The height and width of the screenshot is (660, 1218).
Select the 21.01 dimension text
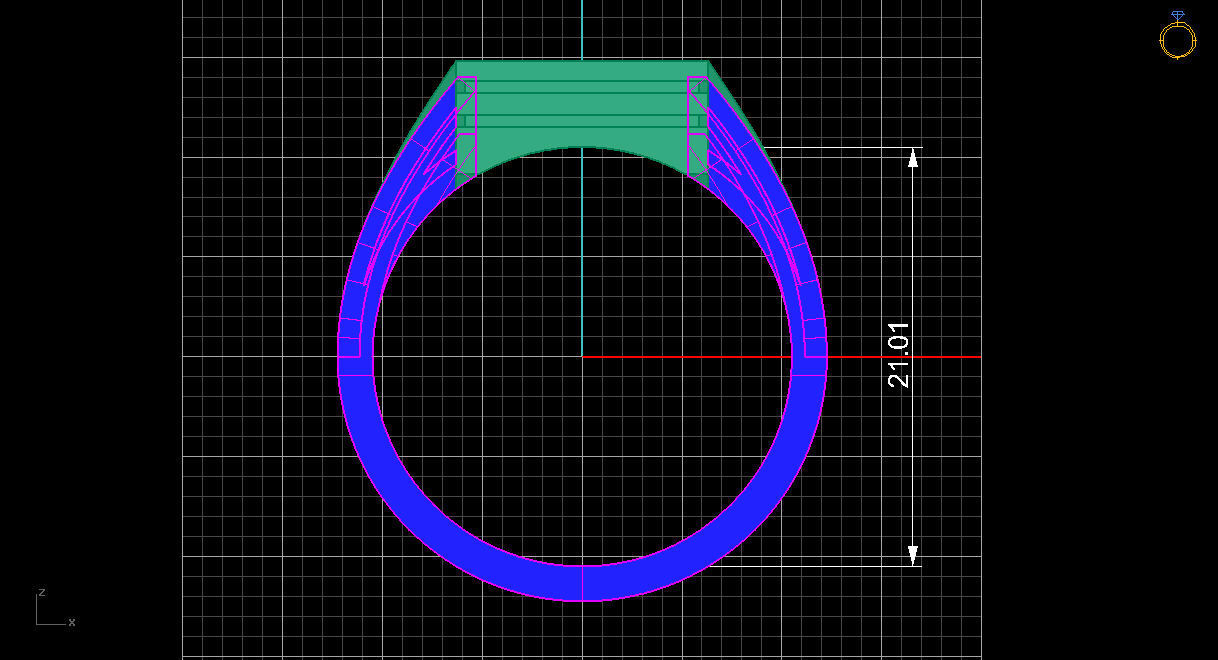tap(898, 355)
